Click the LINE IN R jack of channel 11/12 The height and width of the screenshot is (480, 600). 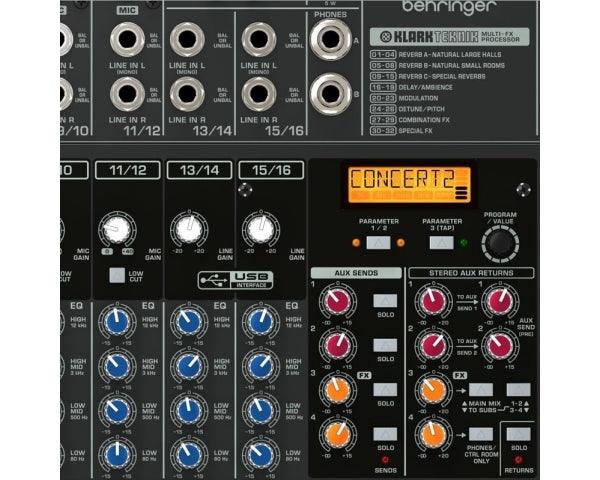pos(127,94)
